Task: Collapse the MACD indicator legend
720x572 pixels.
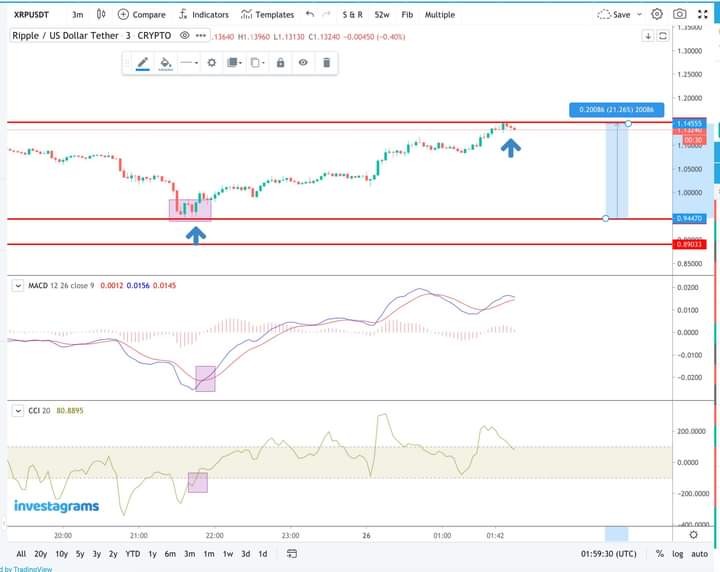Action: (17, 286)
